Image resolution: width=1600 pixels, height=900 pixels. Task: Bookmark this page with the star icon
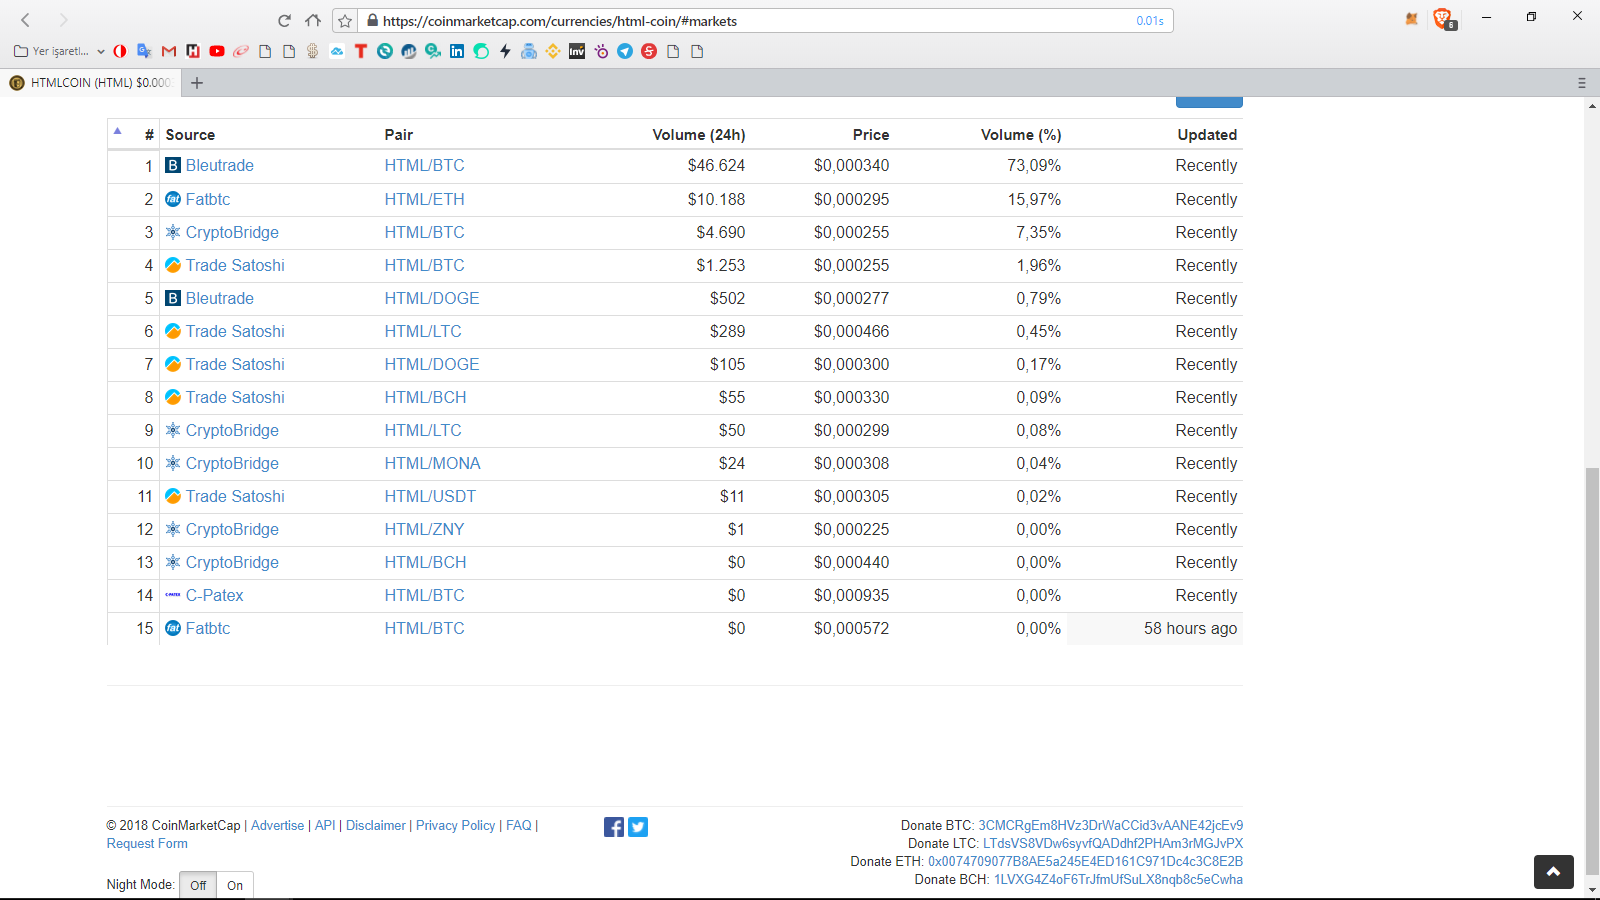click(345, 21)
